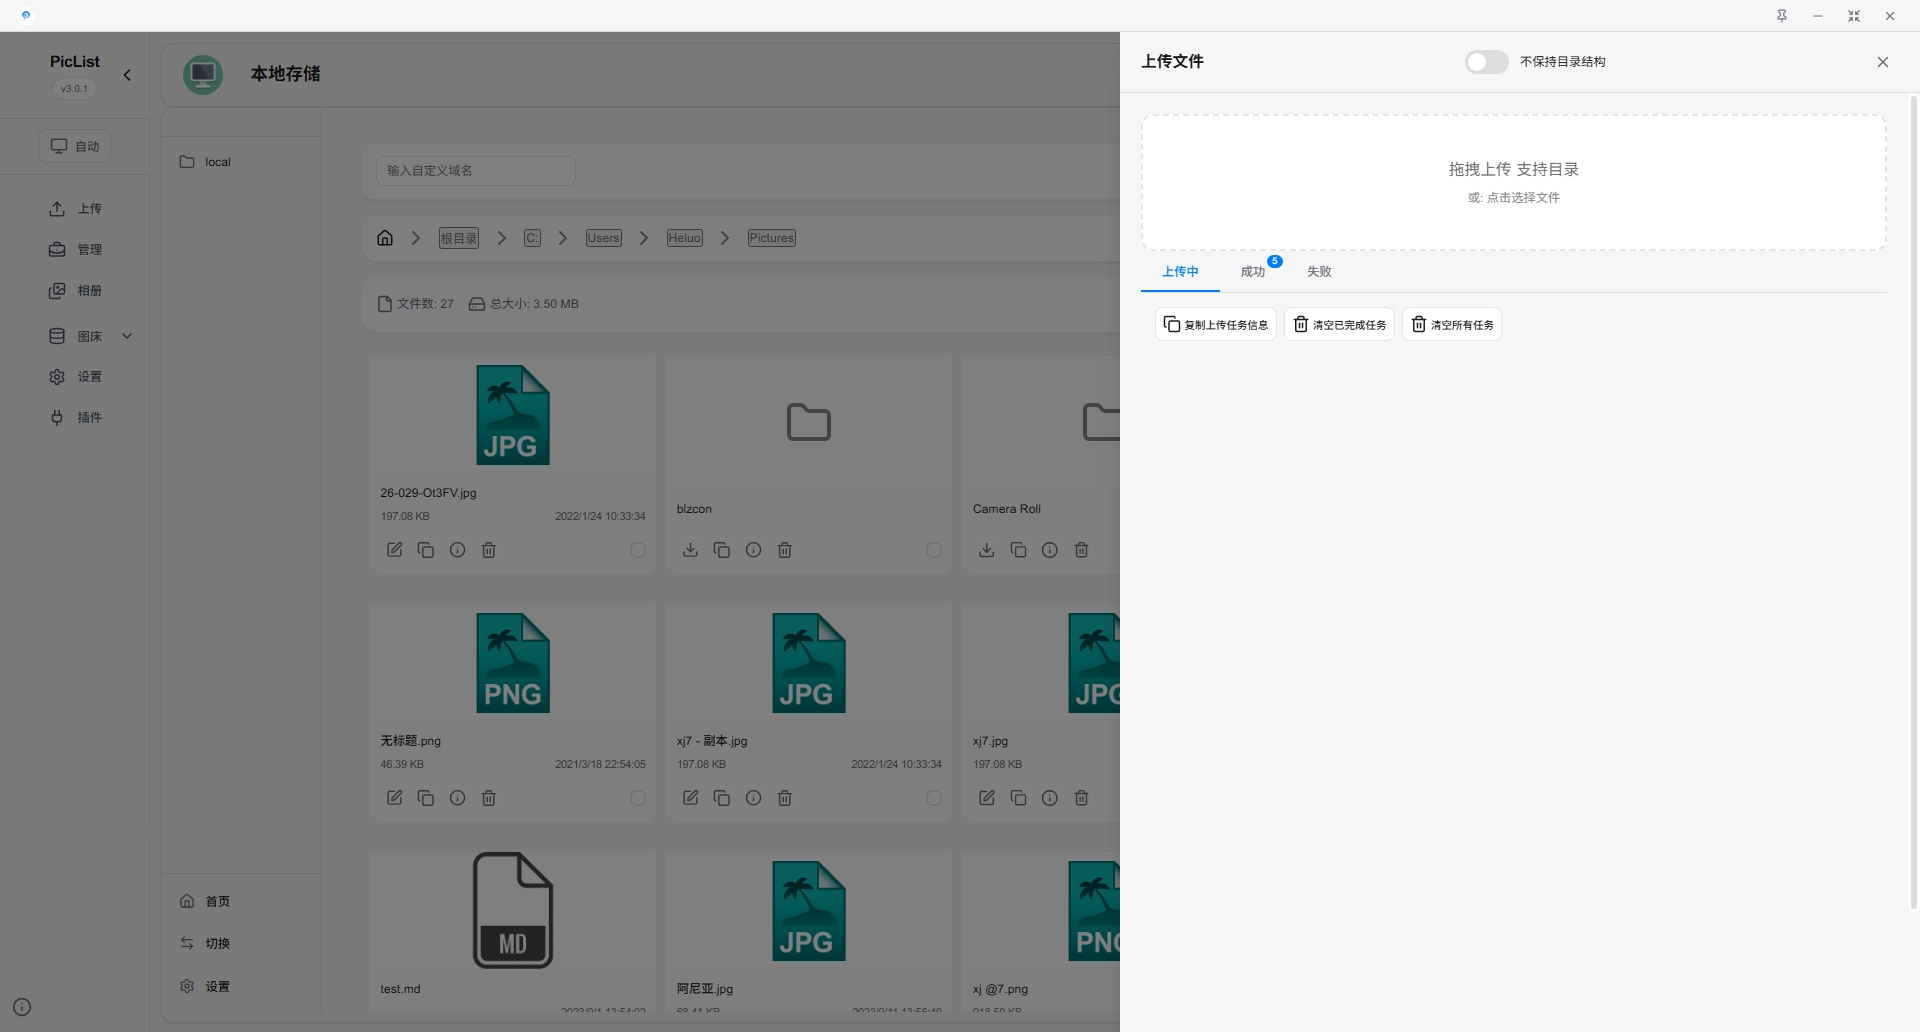The width and height of the screenshot is (1920, 1032).
Task: Toggle the selection checkbox for blzcon
Action: (x=934, y=551)
